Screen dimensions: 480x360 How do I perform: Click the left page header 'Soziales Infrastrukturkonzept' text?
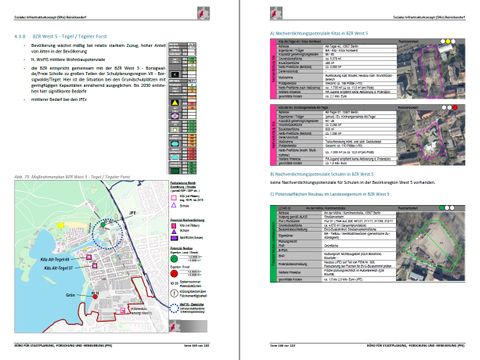tap(50, 17)
